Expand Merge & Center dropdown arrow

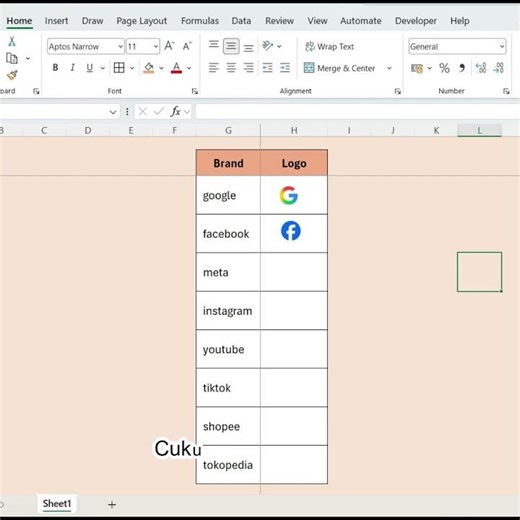pos(389,68)
